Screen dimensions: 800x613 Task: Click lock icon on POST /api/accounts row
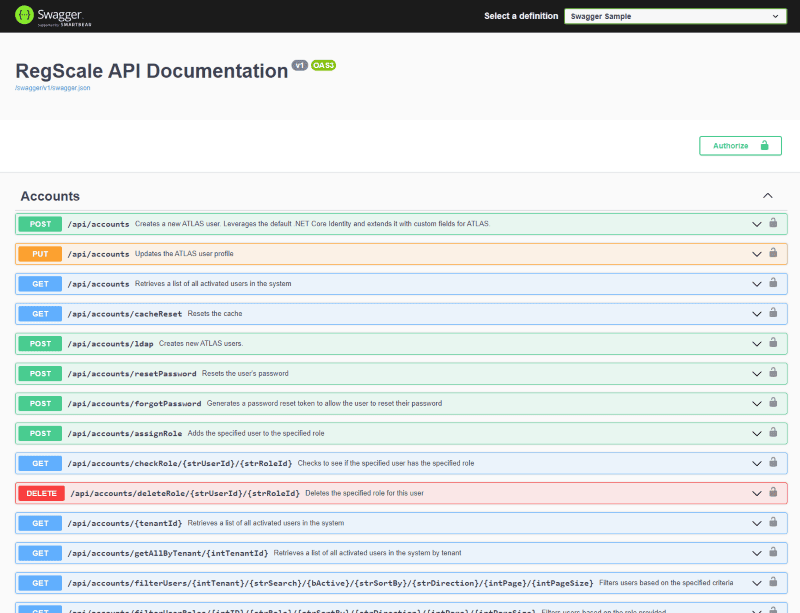(773, 223)
